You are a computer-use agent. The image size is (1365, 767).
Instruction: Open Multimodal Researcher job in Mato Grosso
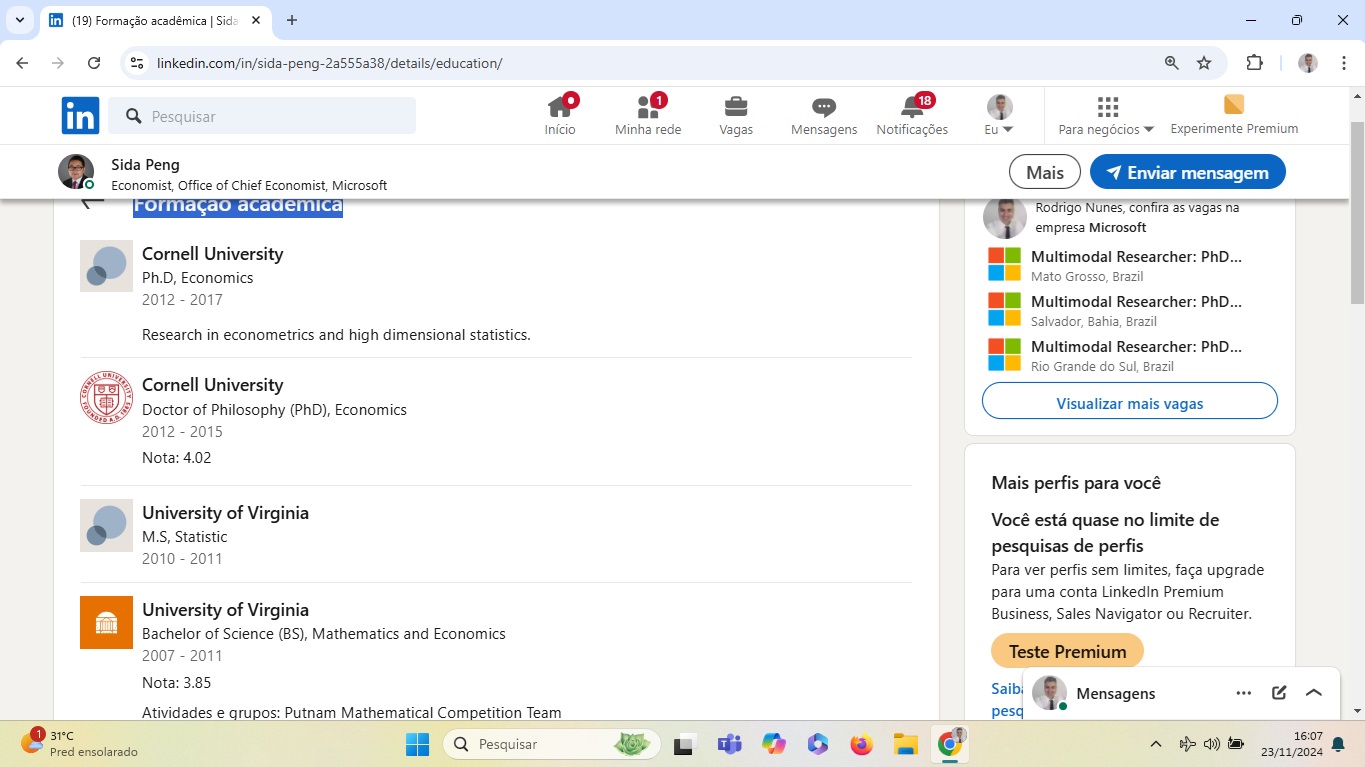1136,257
